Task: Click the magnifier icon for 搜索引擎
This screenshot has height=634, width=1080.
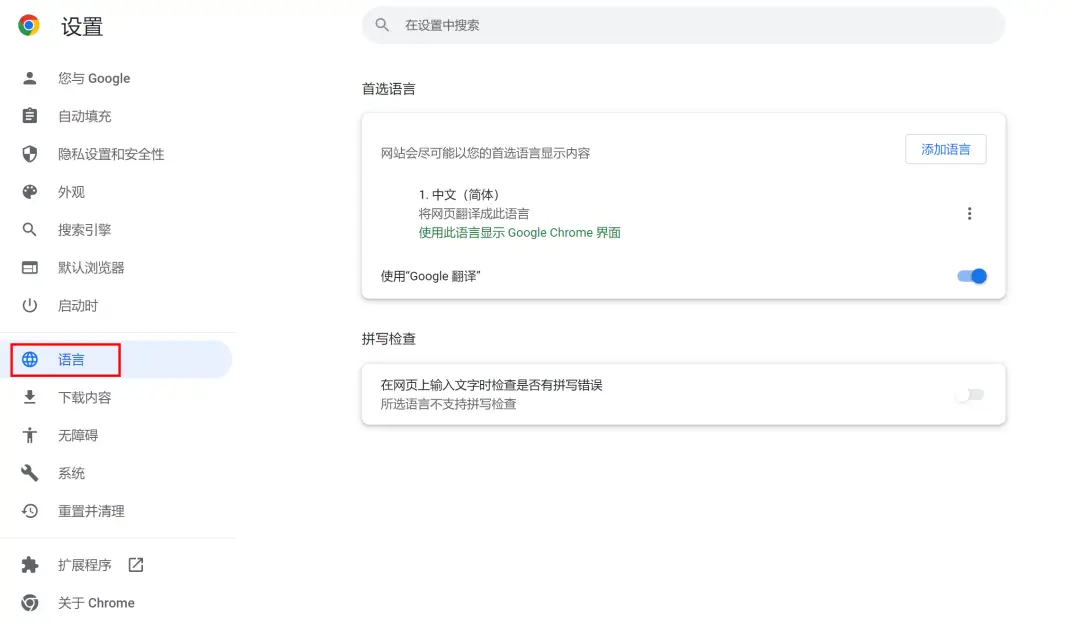Action: click(30, 229)
